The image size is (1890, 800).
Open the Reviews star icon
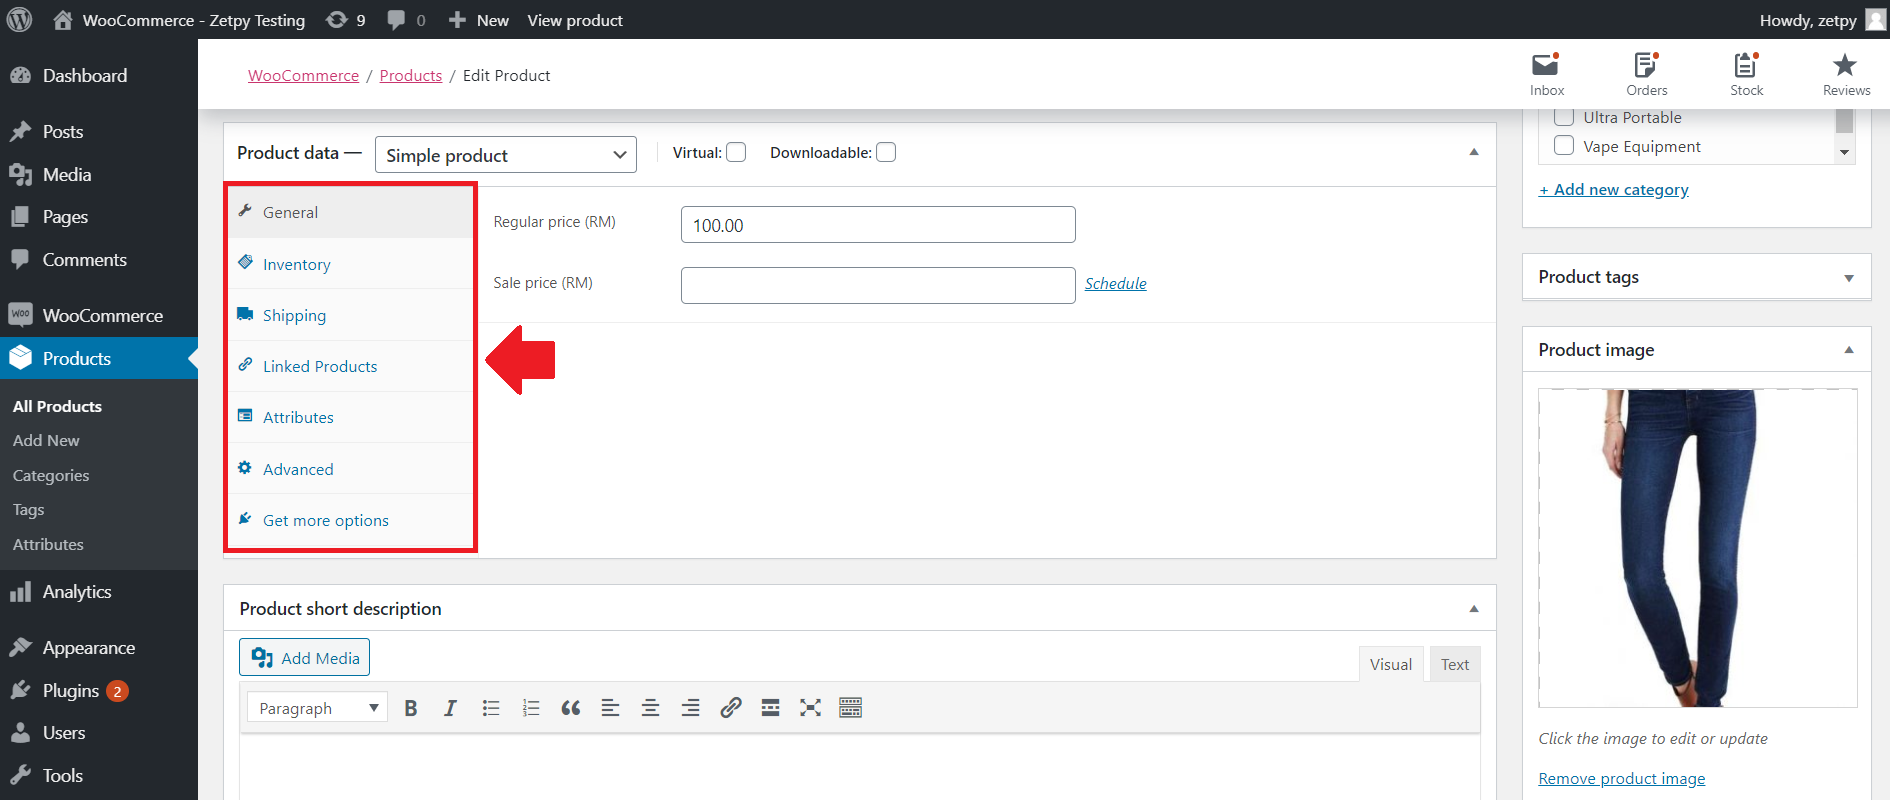point(1846,74)
